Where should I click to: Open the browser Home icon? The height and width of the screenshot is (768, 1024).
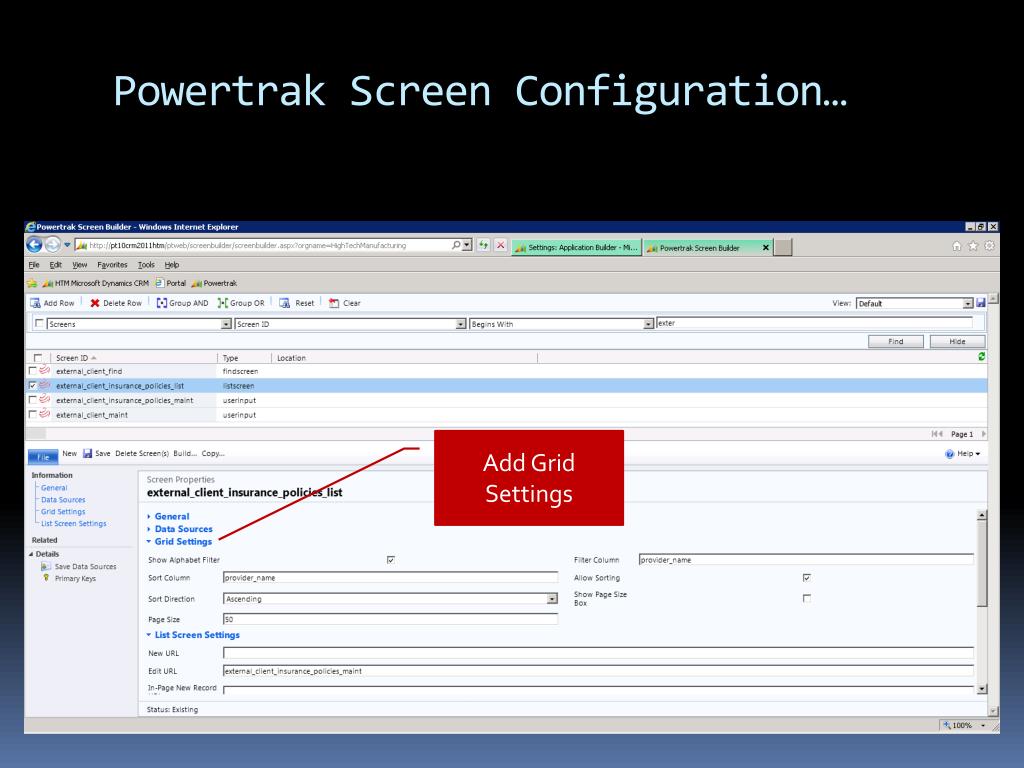pos(957,246)
